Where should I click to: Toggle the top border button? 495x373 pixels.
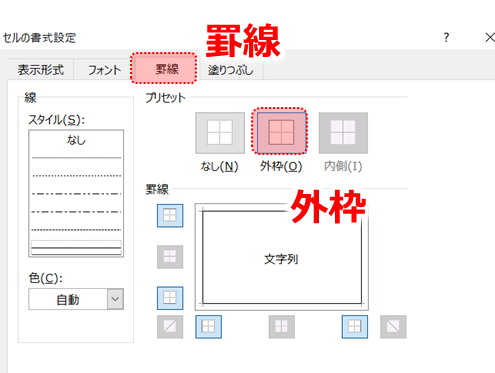click(x=170, y=215)
